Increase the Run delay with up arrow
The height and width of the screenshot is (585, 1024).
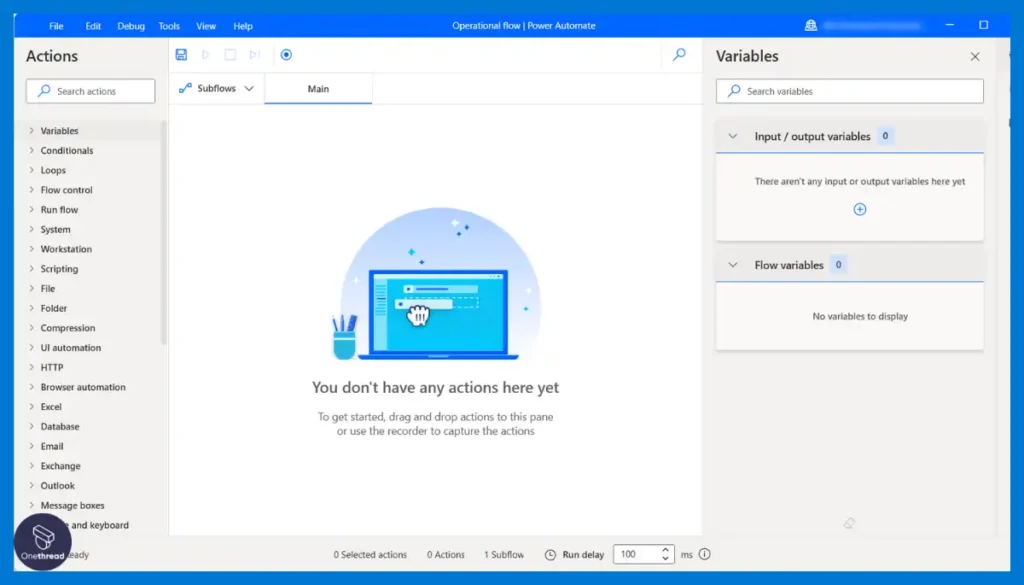tap(665, 550)
